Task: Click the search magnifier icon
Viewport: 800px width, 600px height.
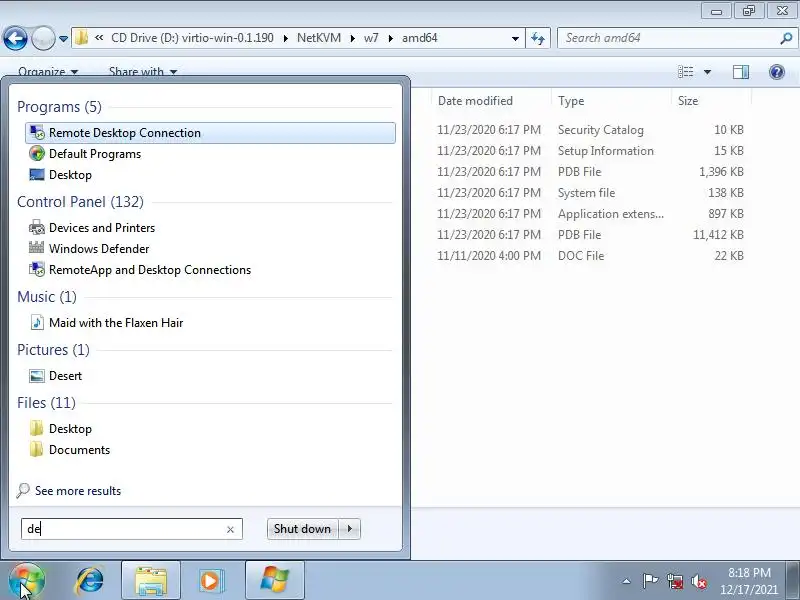Action: tap(786, 38)
